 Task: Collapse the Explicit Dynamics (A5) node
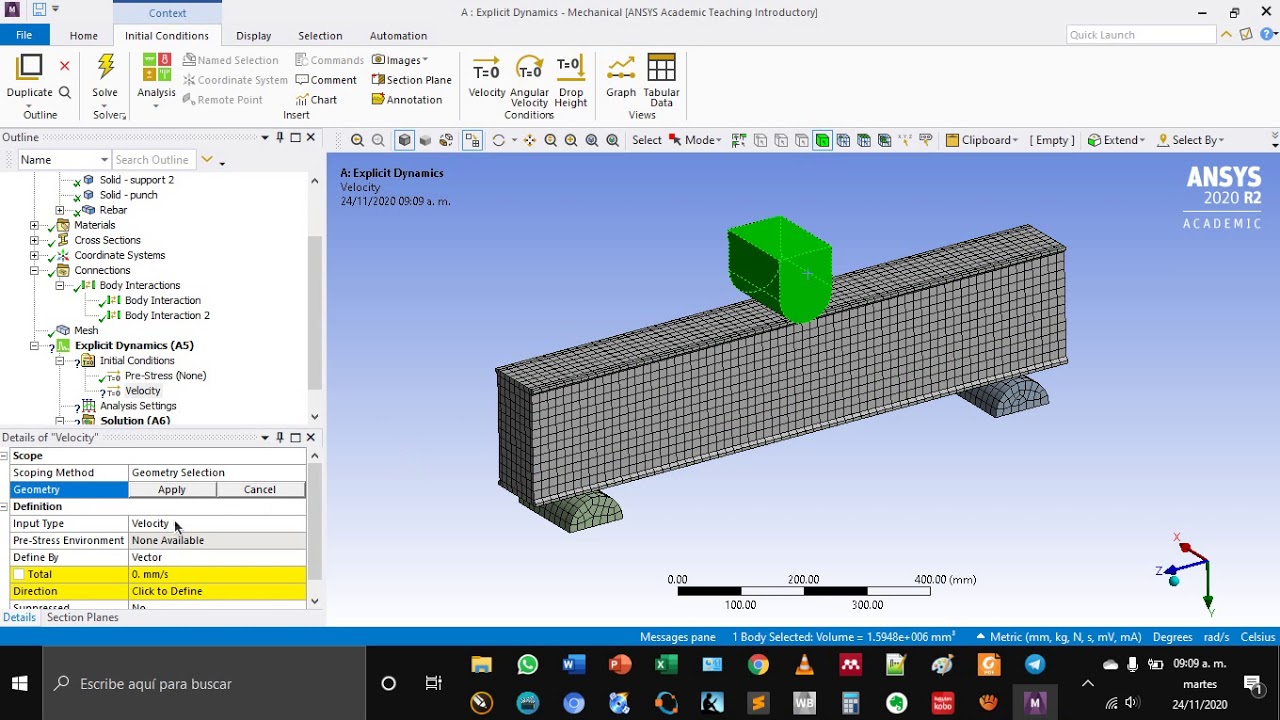34,345
